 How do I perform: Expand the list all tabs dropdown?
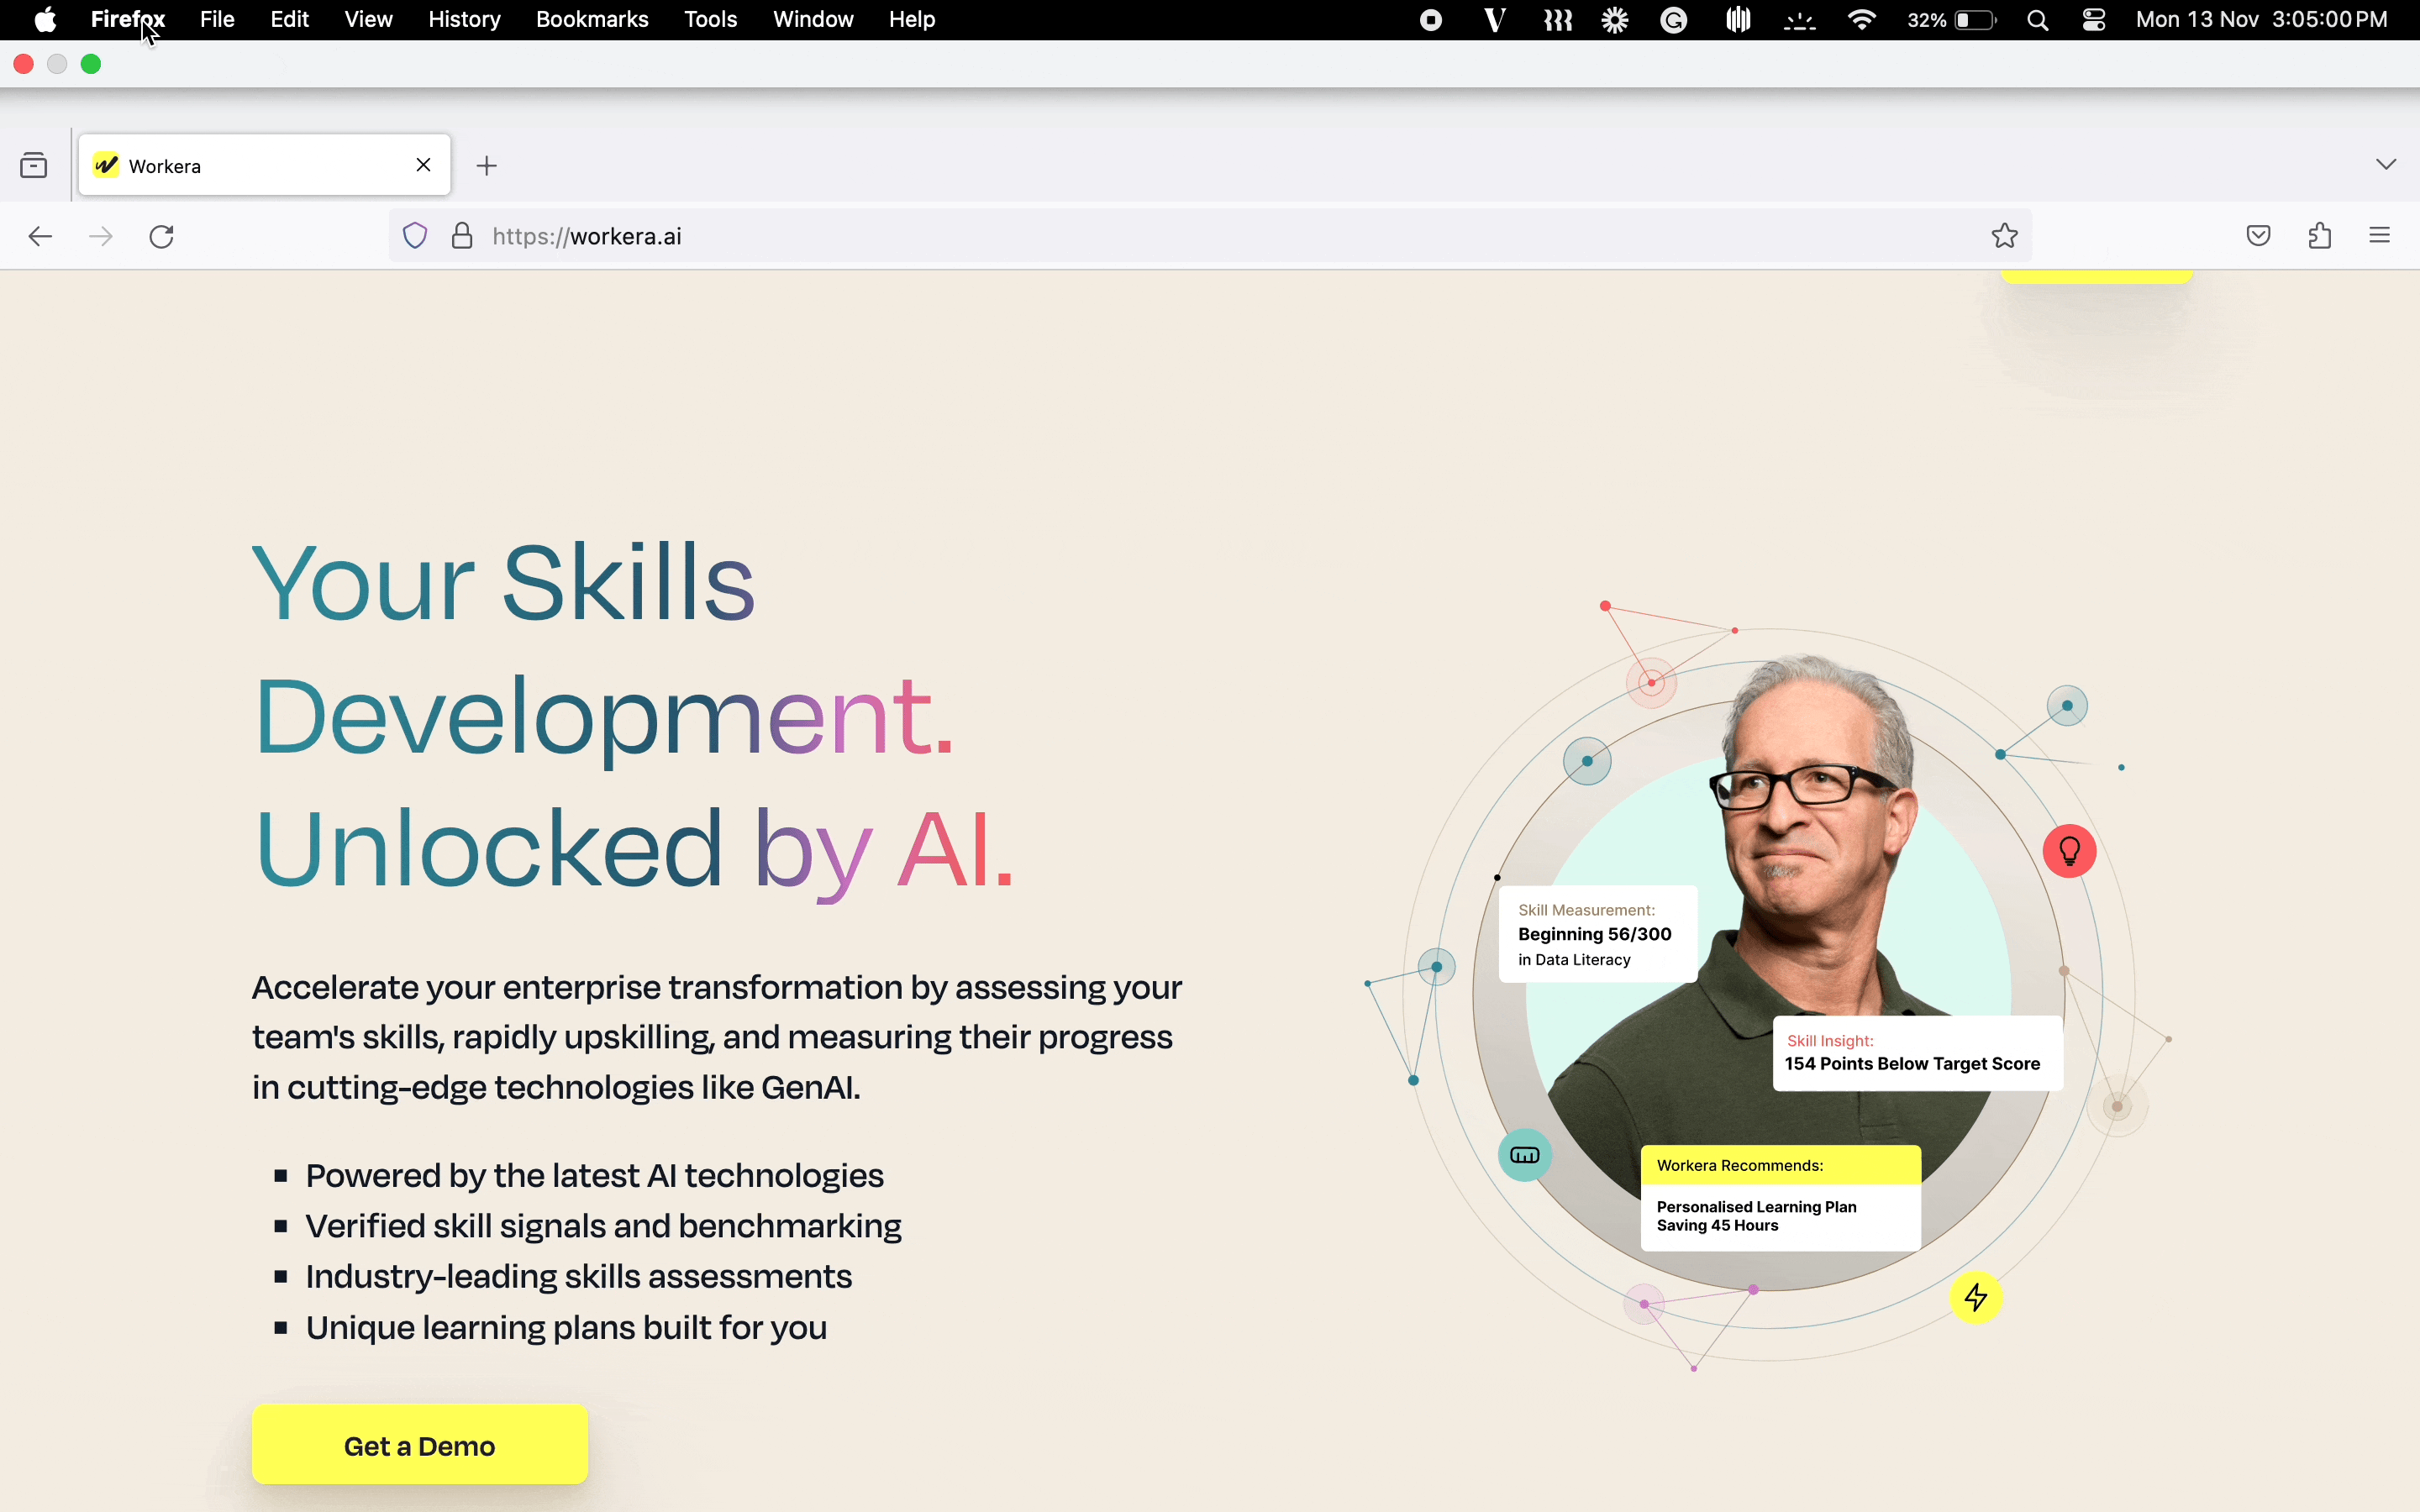[2386, 164]
